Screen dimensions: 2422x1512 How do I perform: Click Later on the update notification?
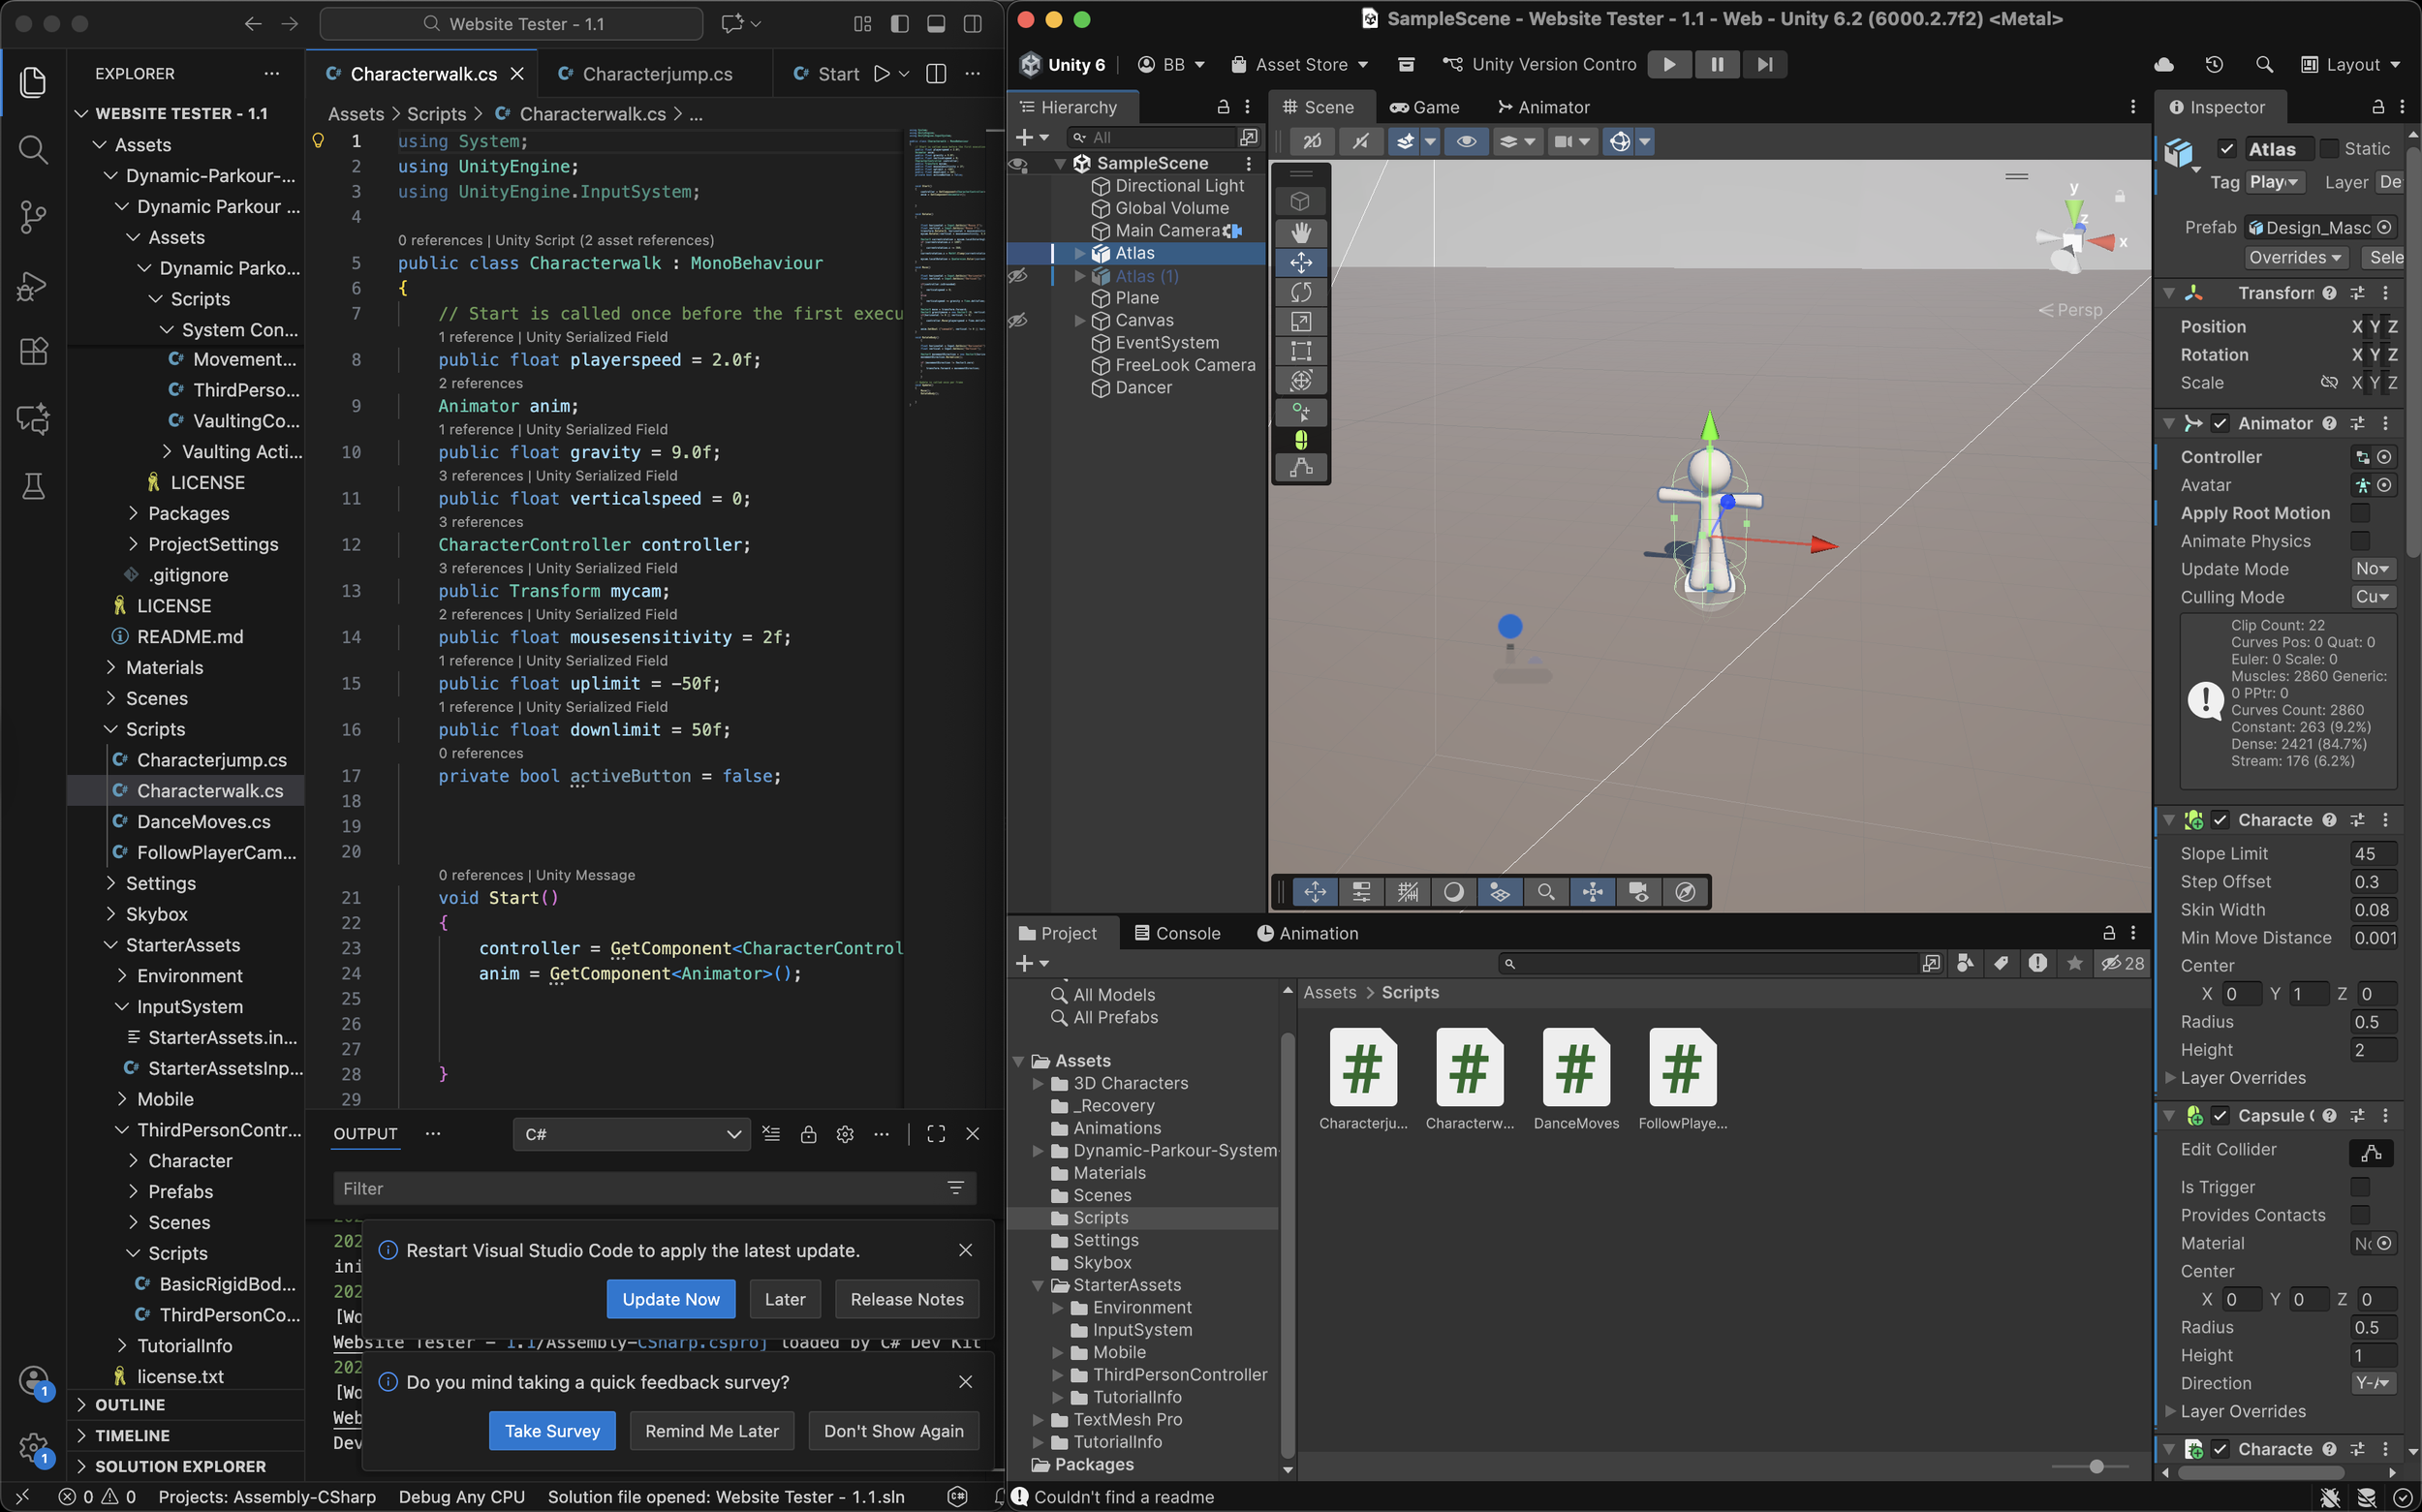coord(784,1299)
